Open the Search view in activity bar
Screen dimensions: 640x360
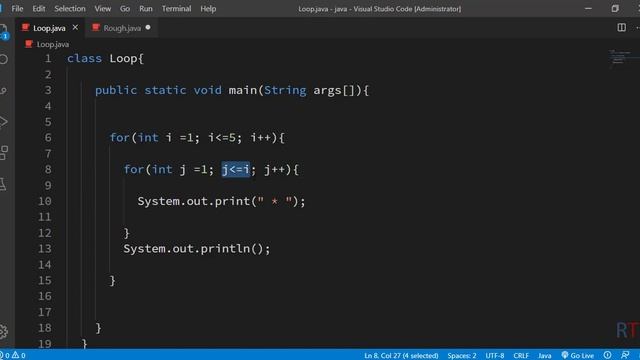pyautogui.click(x=4, y=60)
